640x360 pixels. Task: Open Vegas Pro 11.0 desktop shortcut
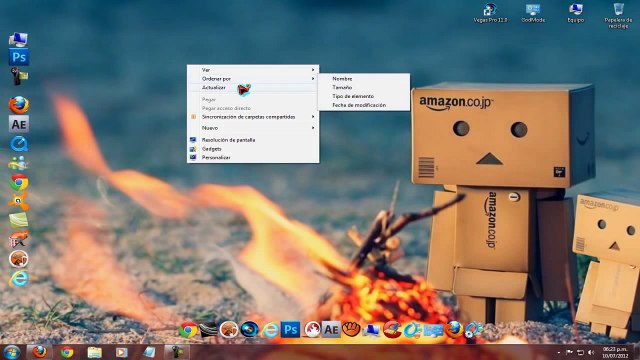(490, 13)
